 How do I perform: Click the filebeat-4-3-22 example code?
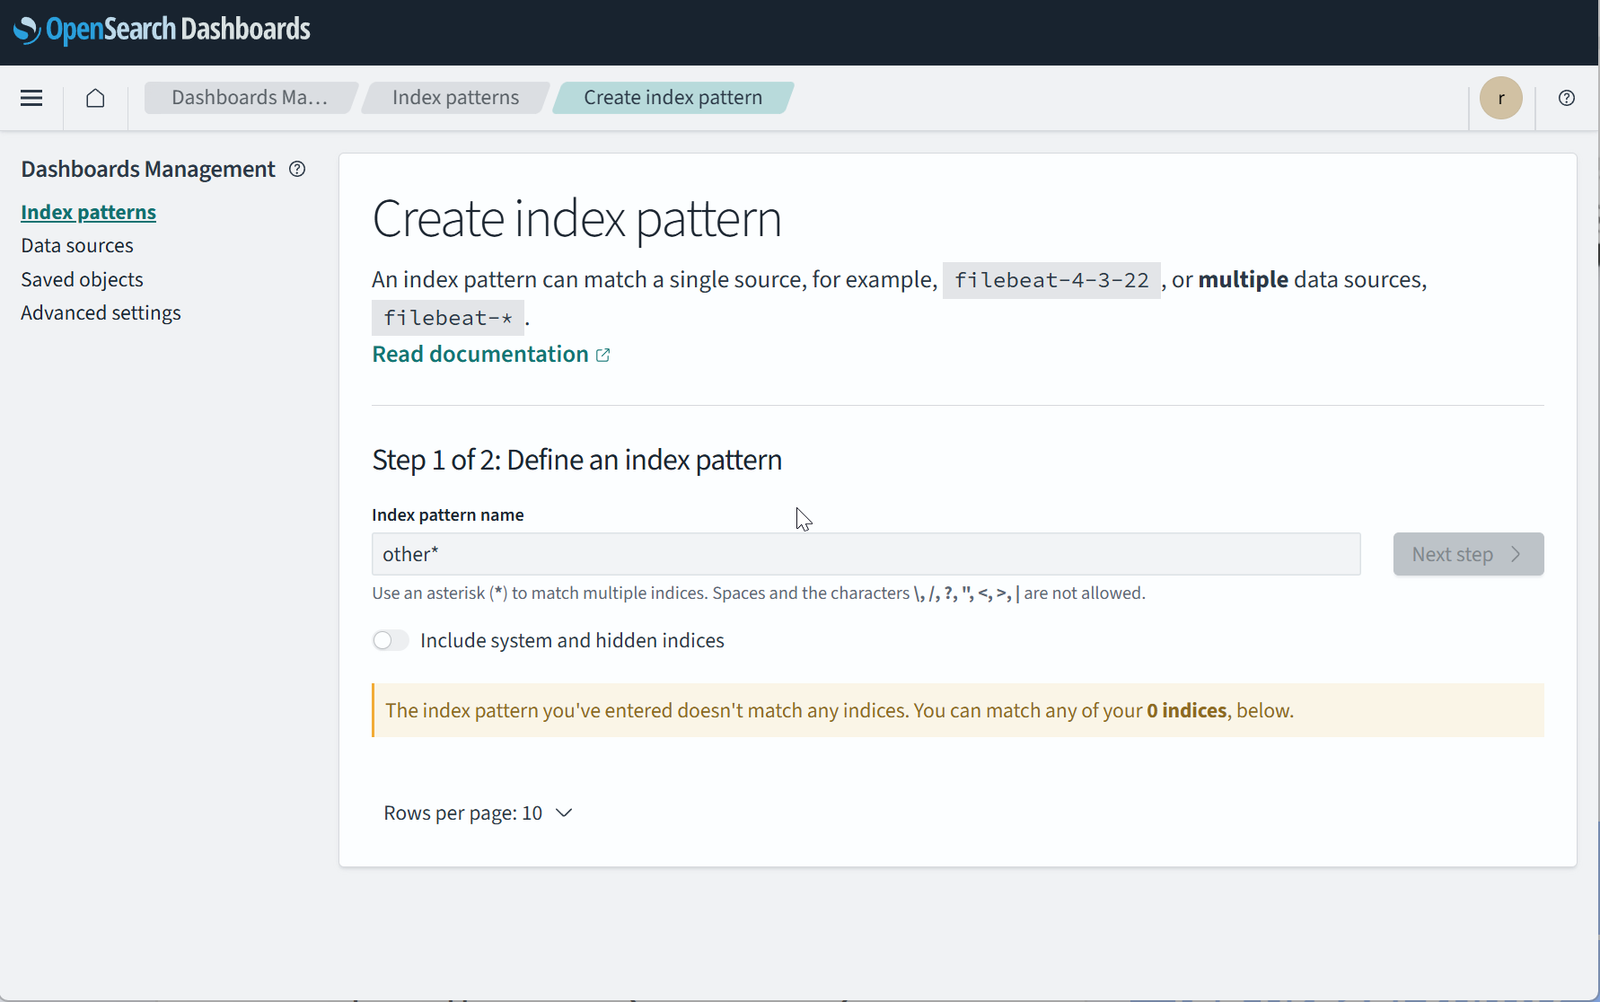pos(1052,280)
